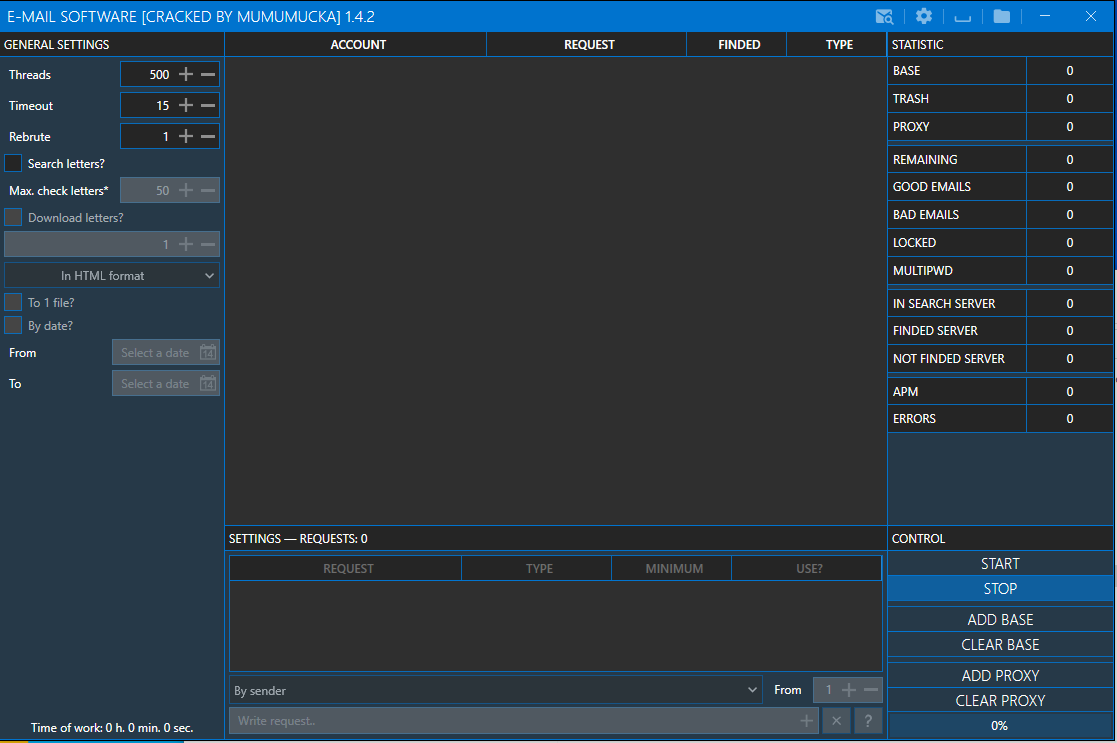Enable the Search letters checkbox
Screen dimensions: 1117x743
point(14,163)
